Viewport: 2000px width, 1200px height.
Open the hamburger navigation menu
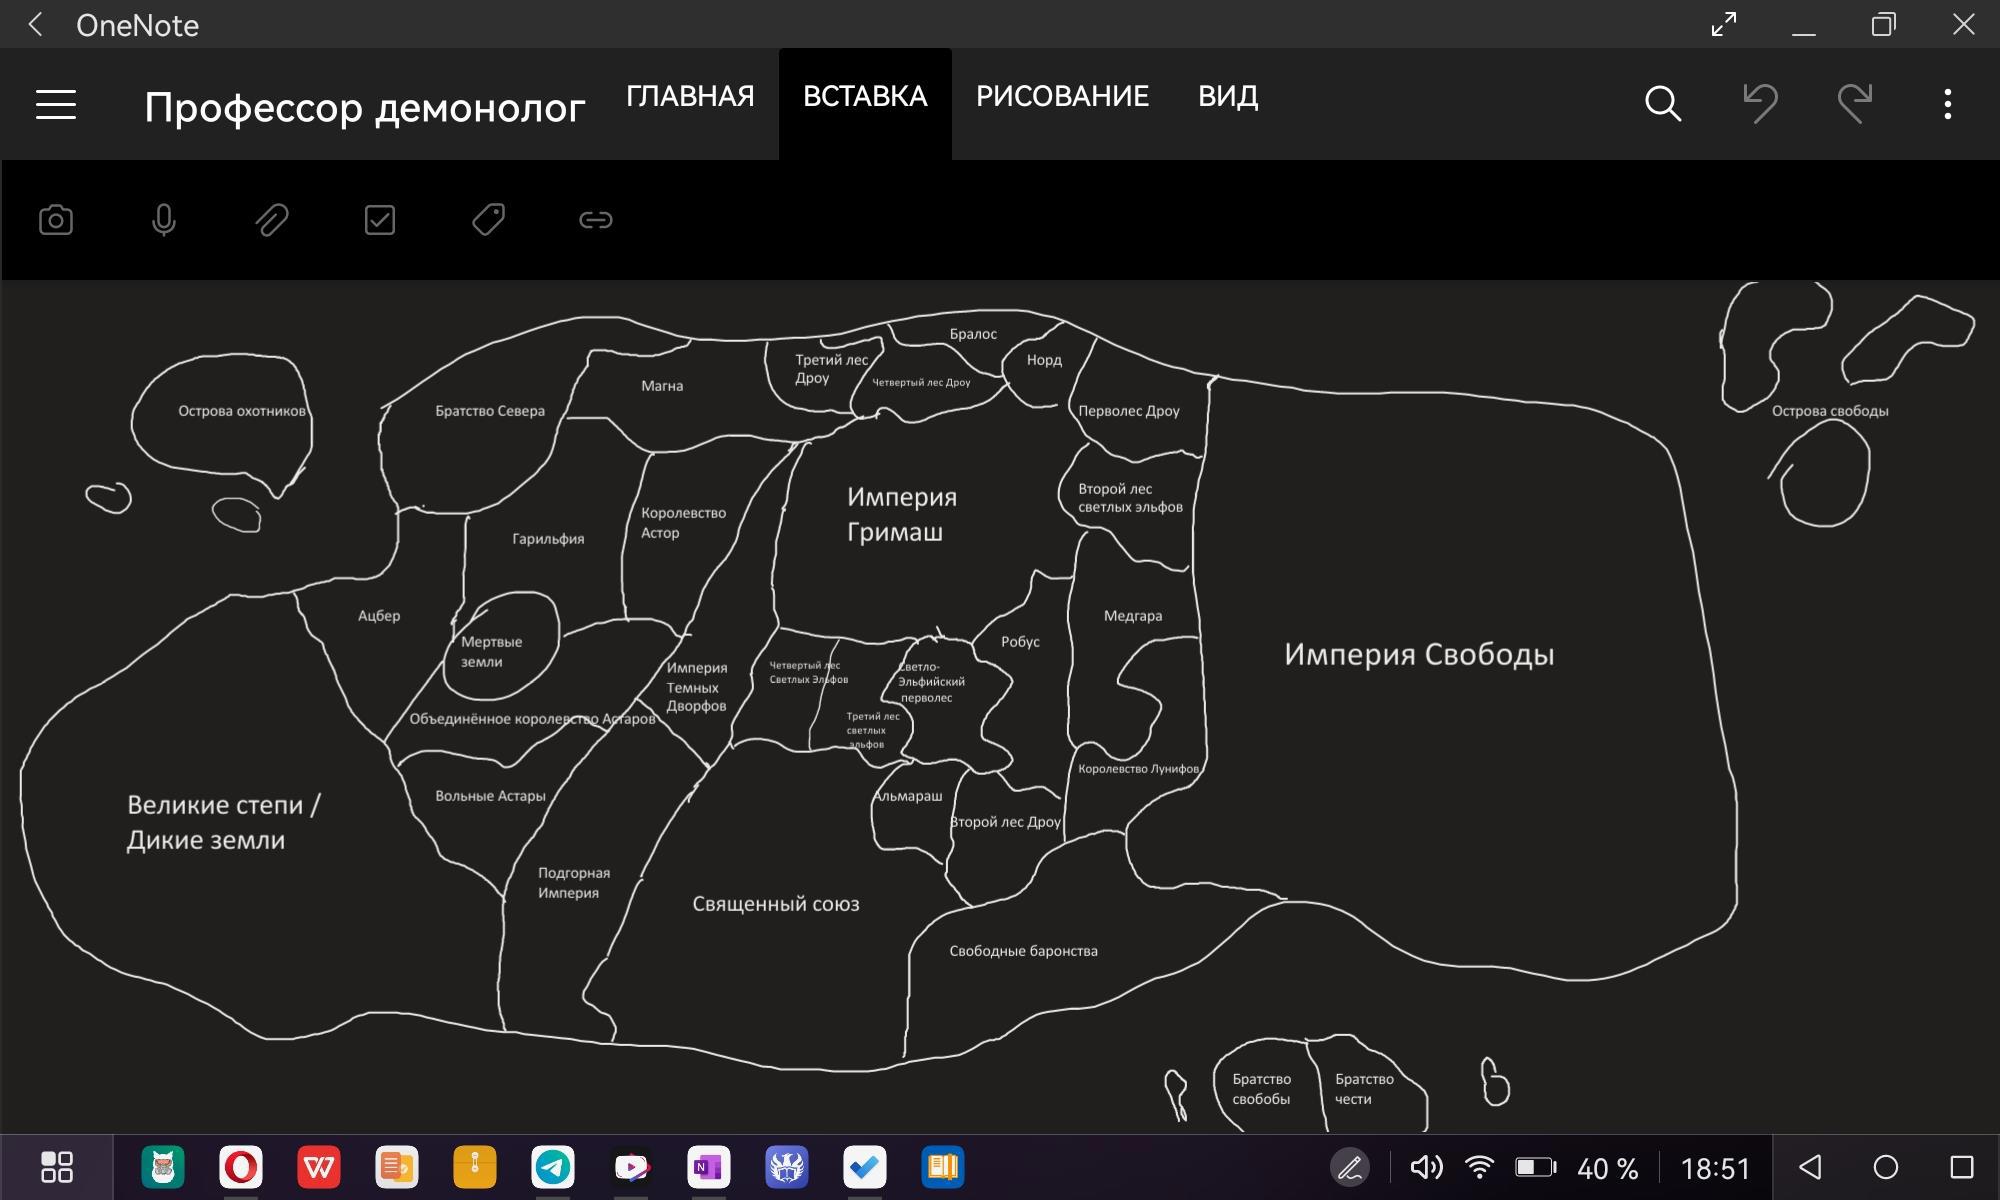(56, 104)
